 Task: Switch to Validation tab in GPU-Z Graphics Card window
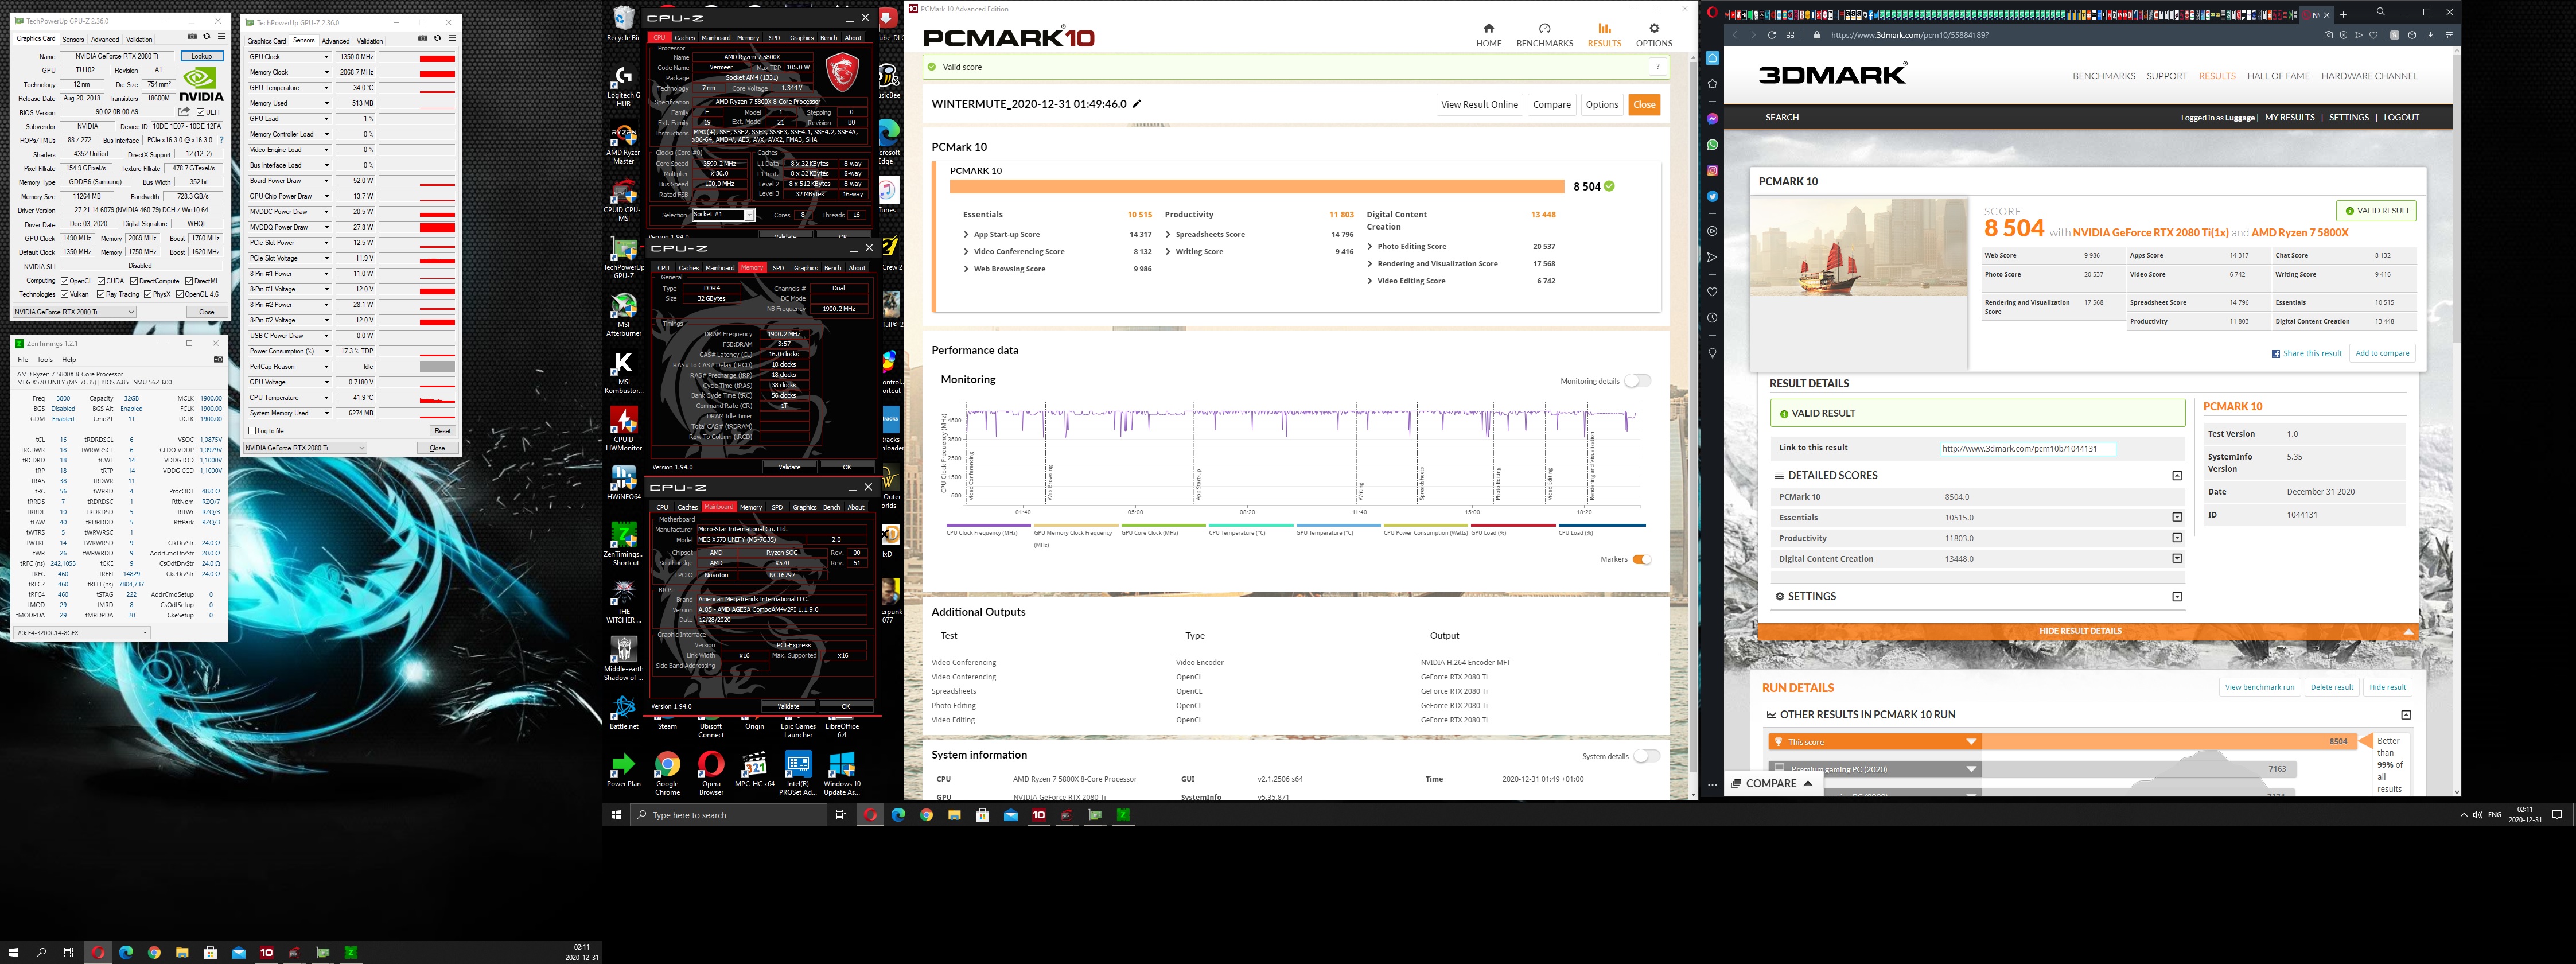coord(139,39)
